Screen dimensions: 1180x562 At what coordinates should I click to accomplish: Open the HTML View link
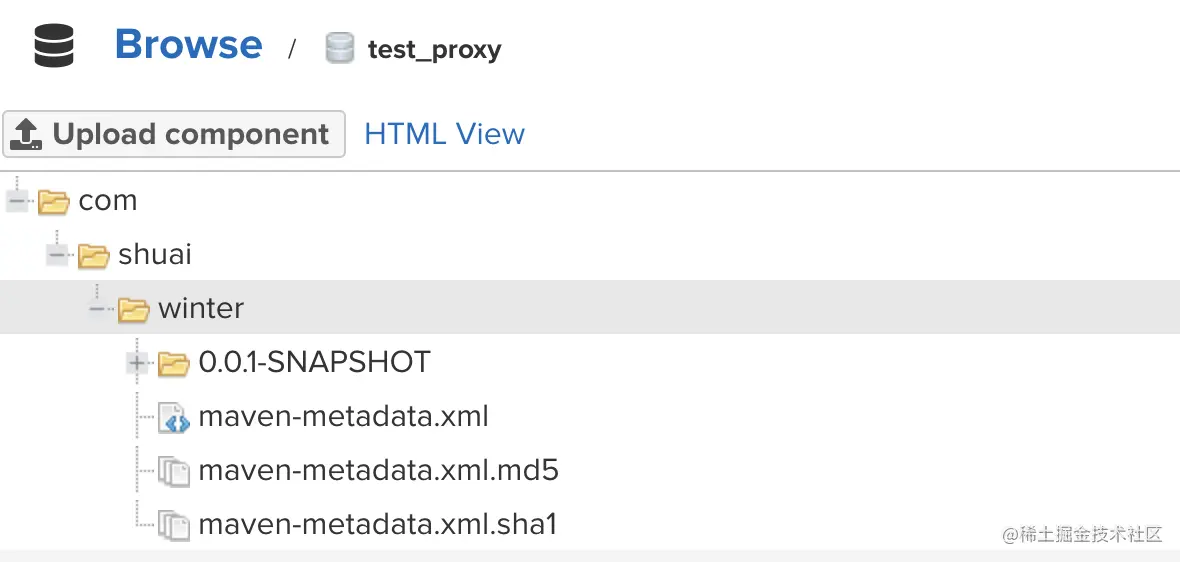(444, 134)
